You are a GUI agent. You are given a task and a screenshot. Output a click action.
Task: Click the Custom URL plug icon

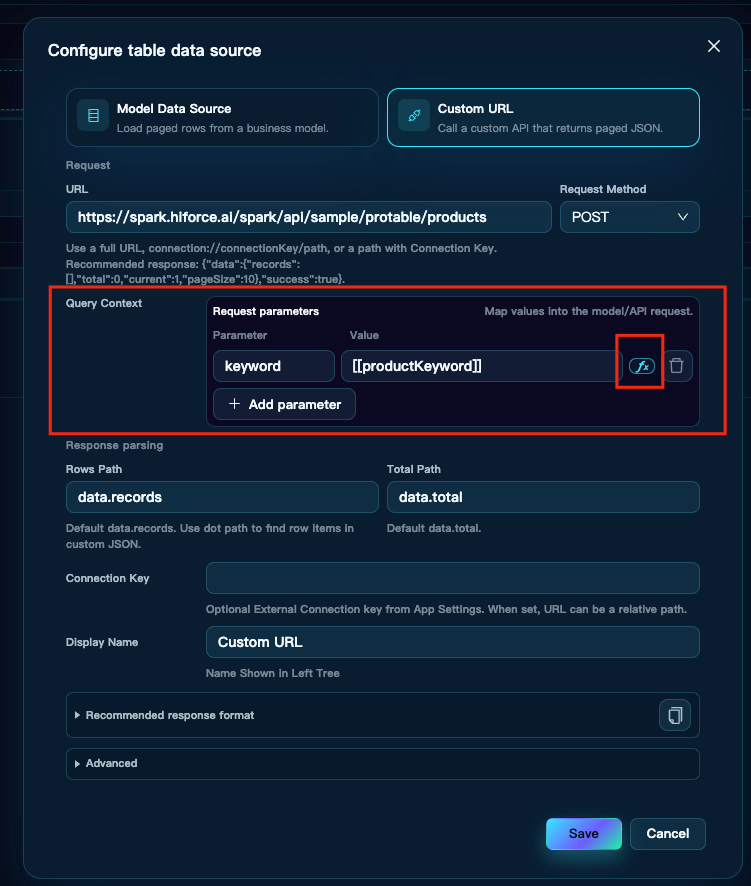[414, 115]
